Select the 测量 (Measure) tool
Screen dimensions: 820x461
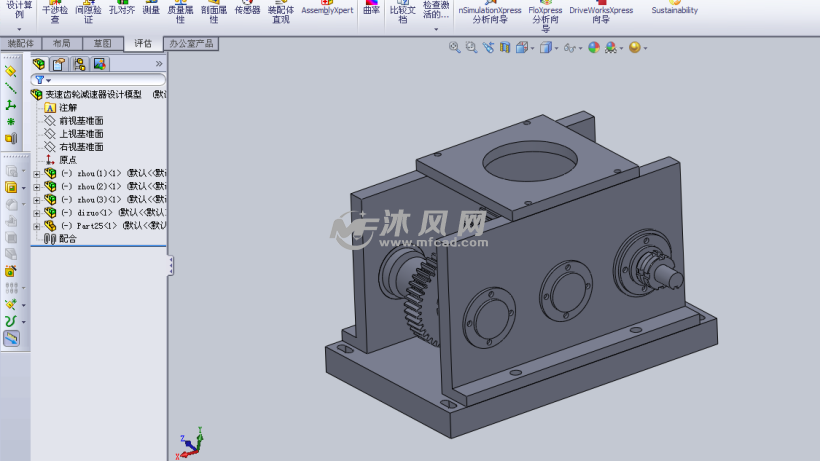coord(151,11)
